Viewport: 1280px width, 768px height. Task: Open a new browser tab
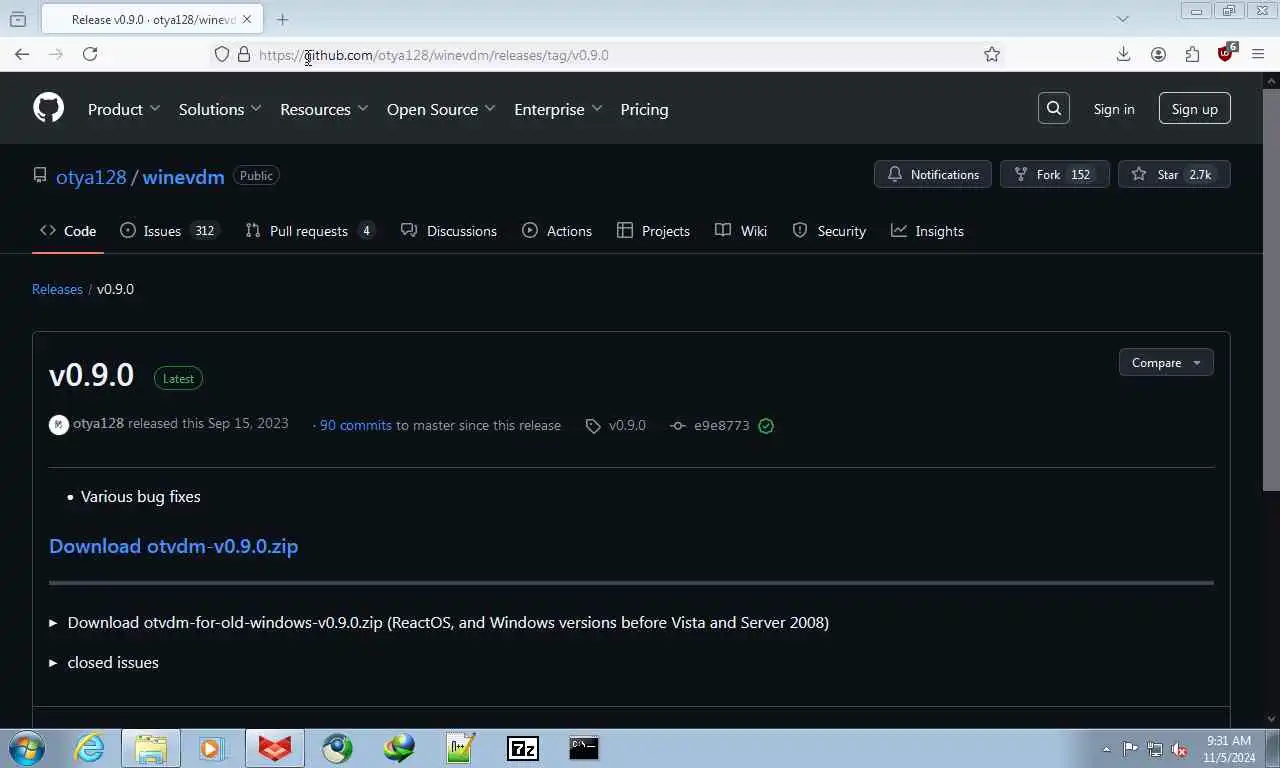282,19
